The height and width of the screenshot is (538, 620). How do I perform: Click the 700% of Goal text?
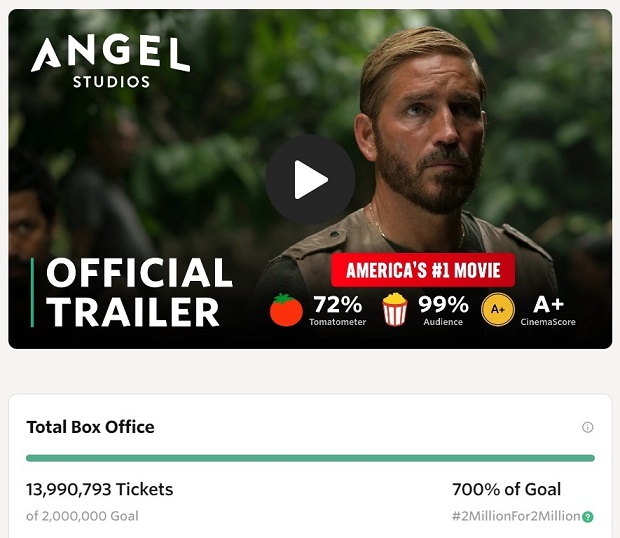(x=507, y=489)
